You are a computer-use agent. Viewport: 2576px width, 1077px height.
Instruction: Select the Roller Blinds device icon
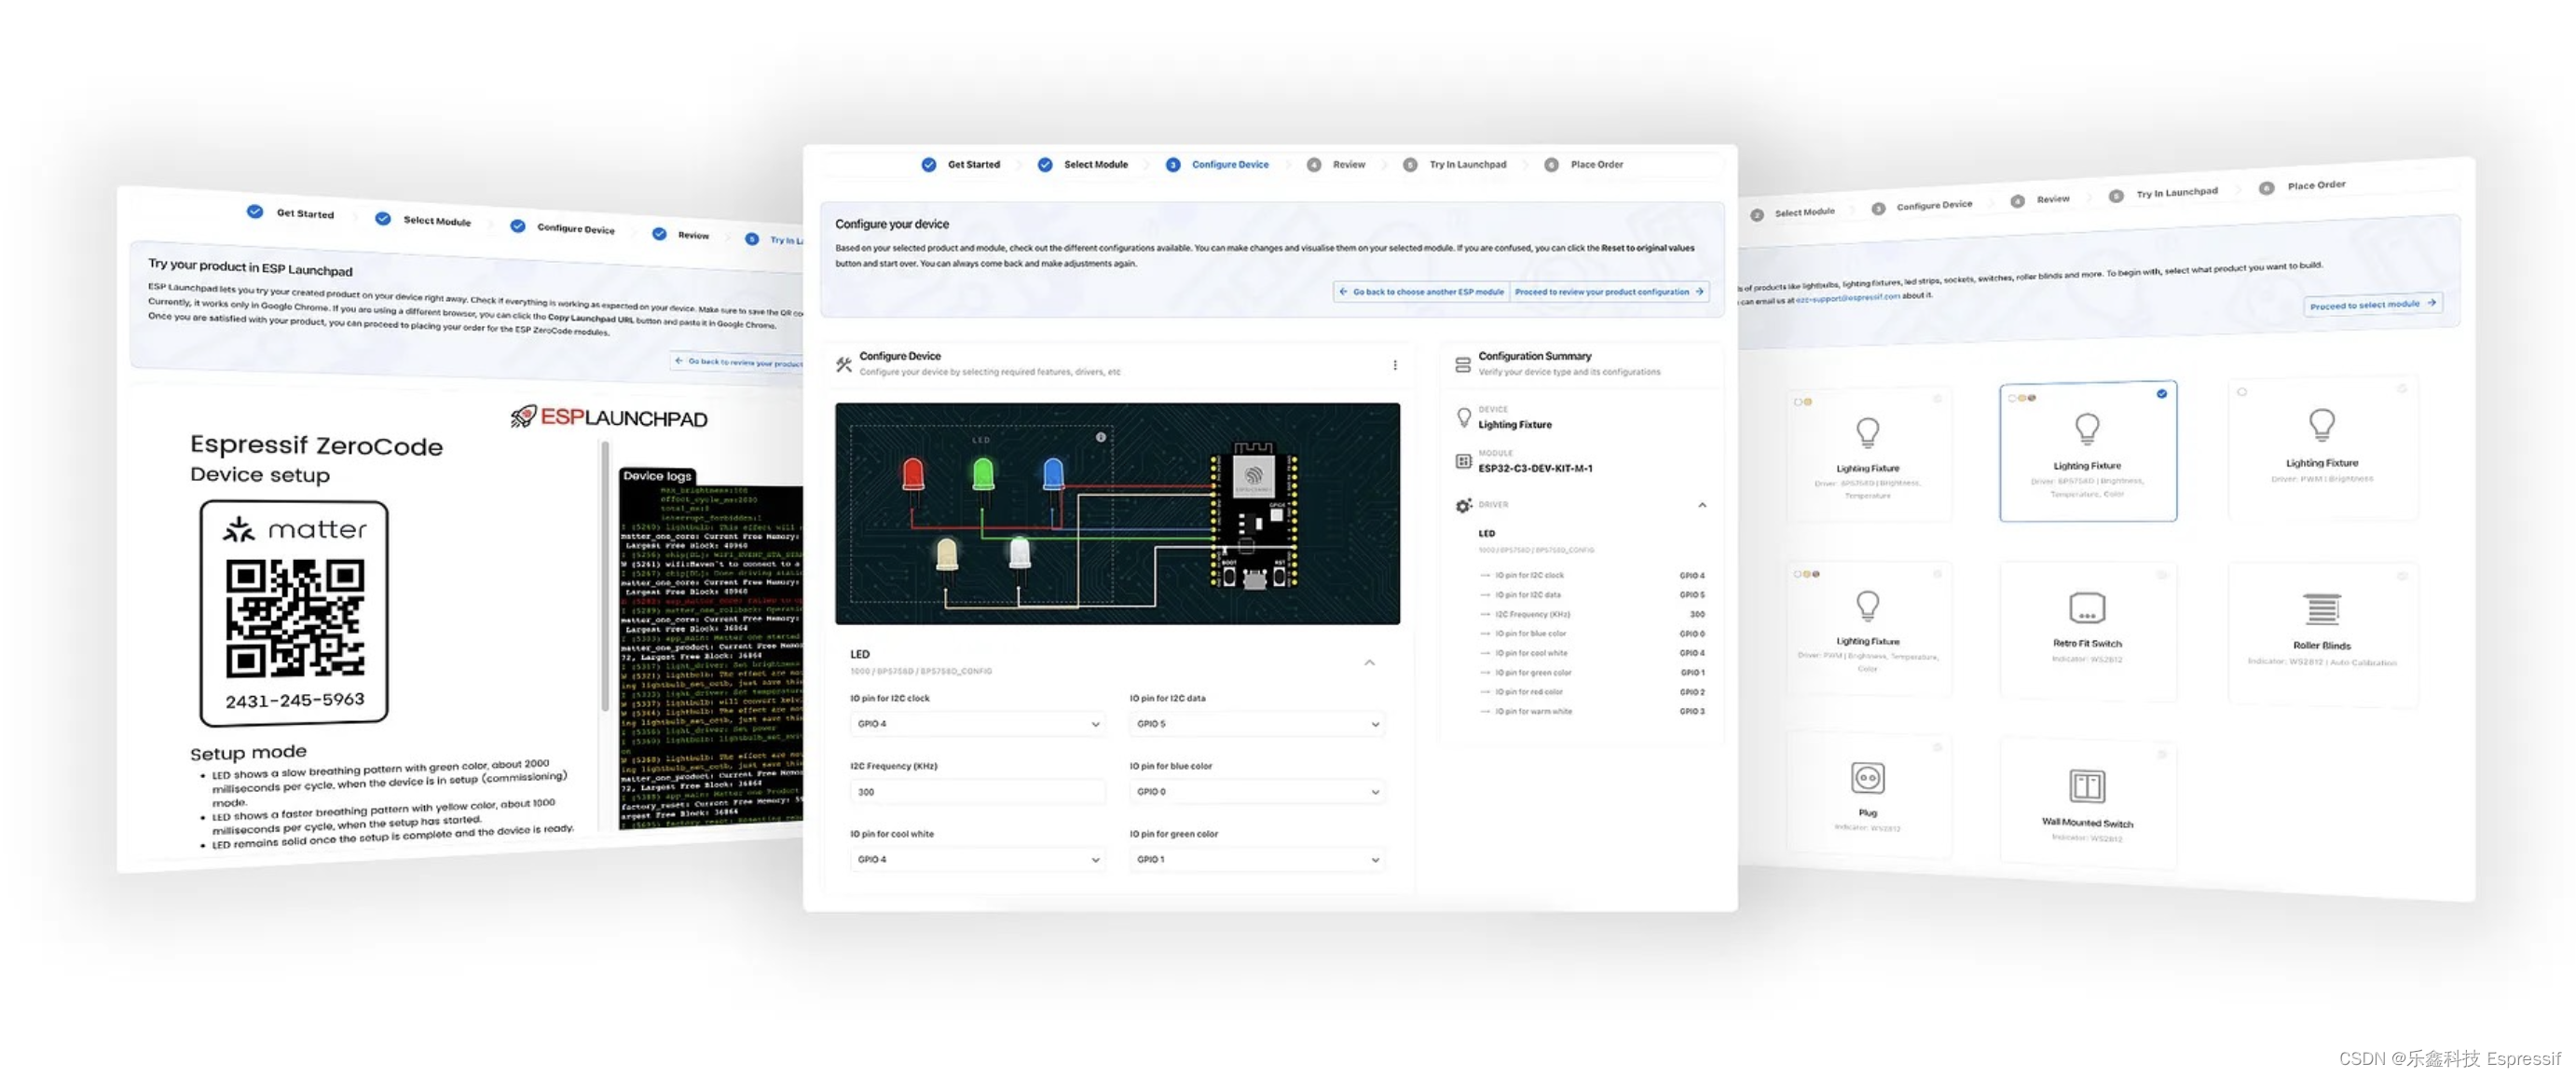[2321, 609]
